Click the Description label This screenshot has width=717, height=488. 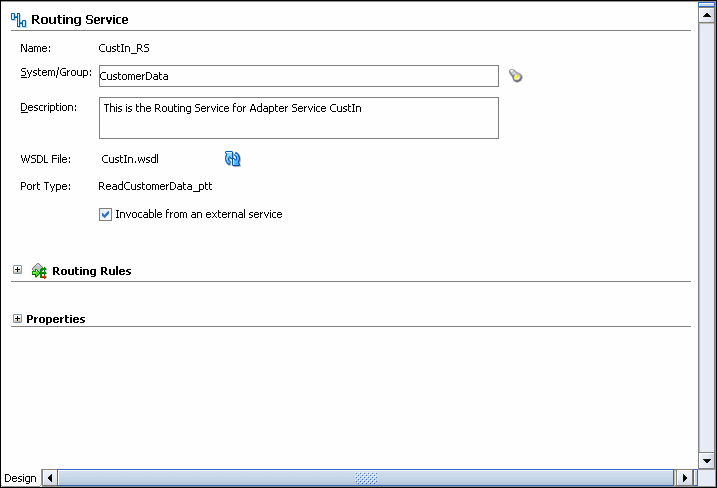[48, 107]
